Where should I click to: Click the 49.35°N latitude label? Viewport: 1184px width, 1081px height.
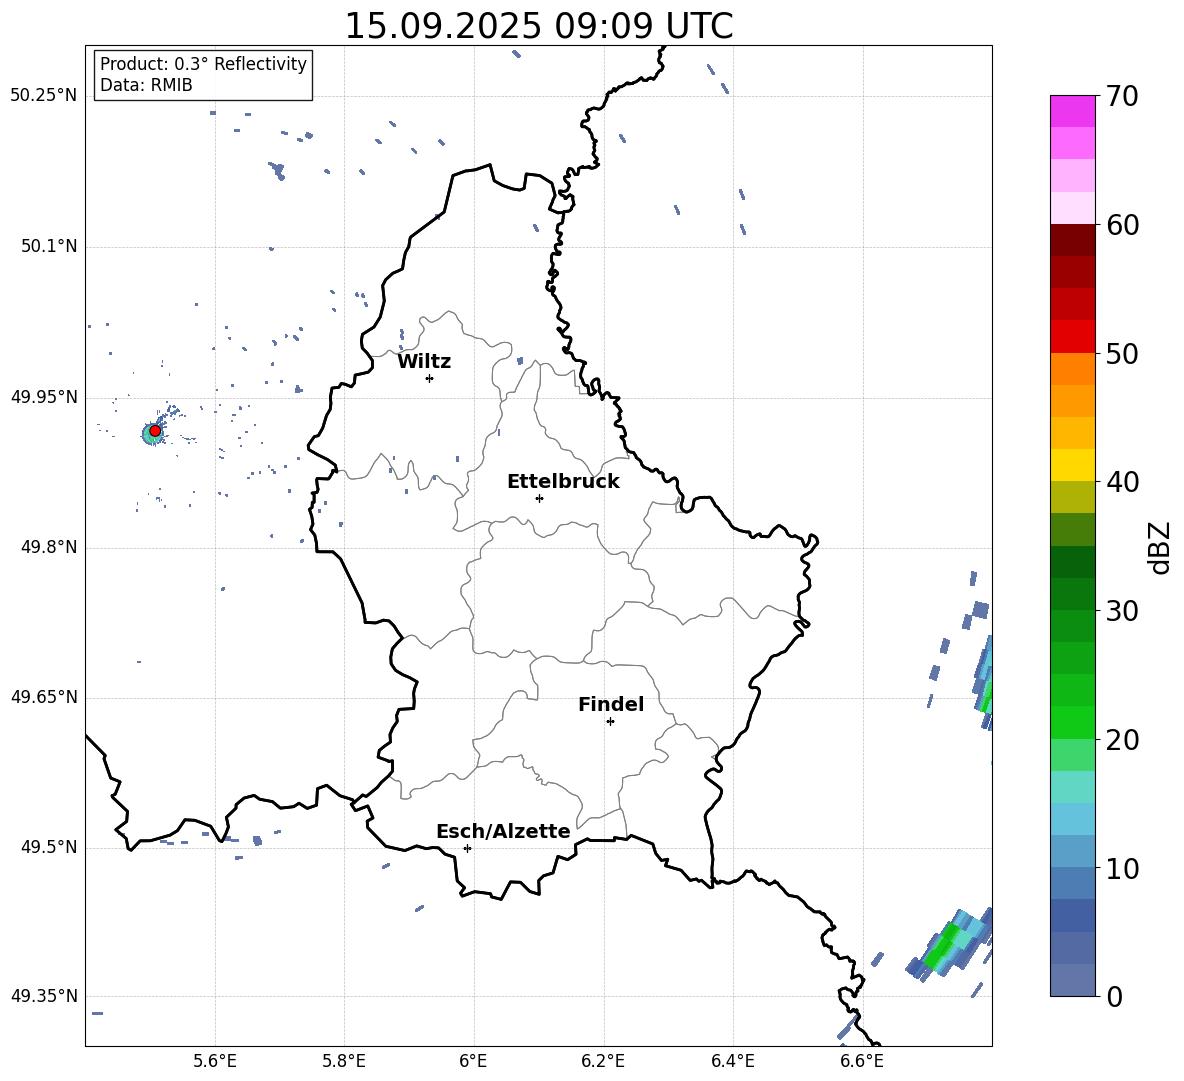coord(44,996)
